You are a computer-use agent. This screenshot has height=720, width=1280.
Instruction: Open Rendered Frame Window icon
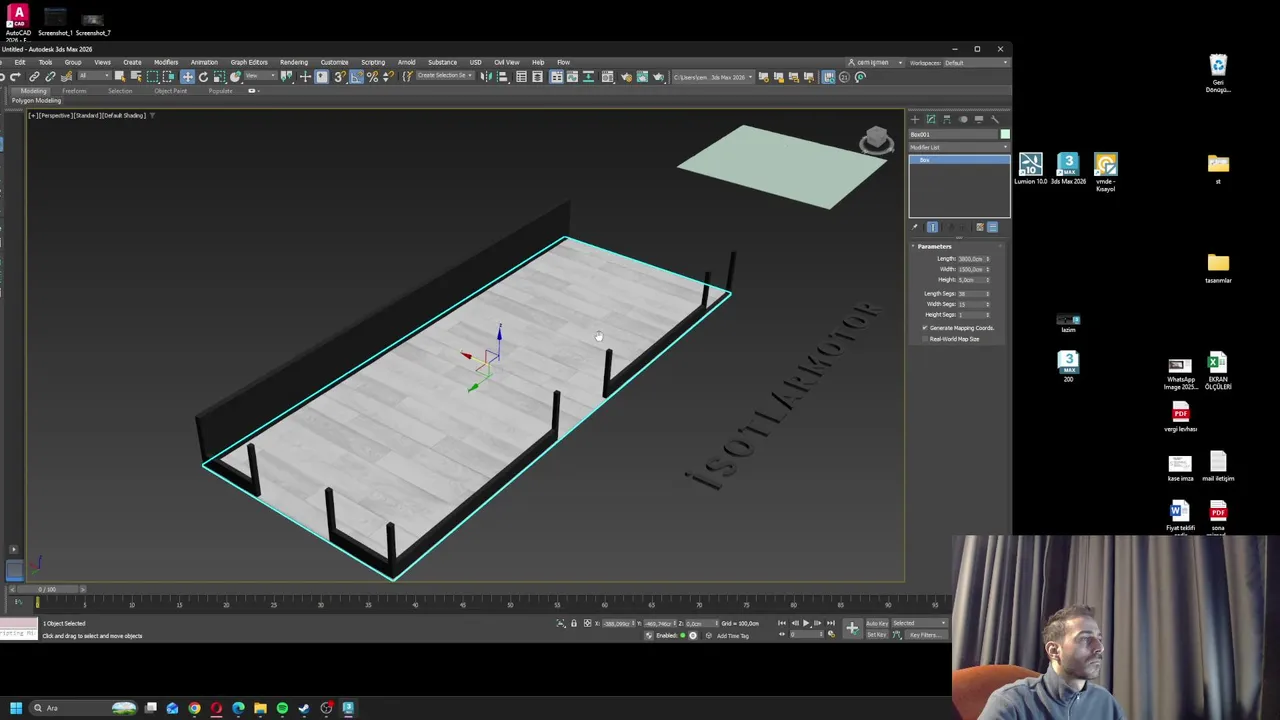tap(643, 77)
